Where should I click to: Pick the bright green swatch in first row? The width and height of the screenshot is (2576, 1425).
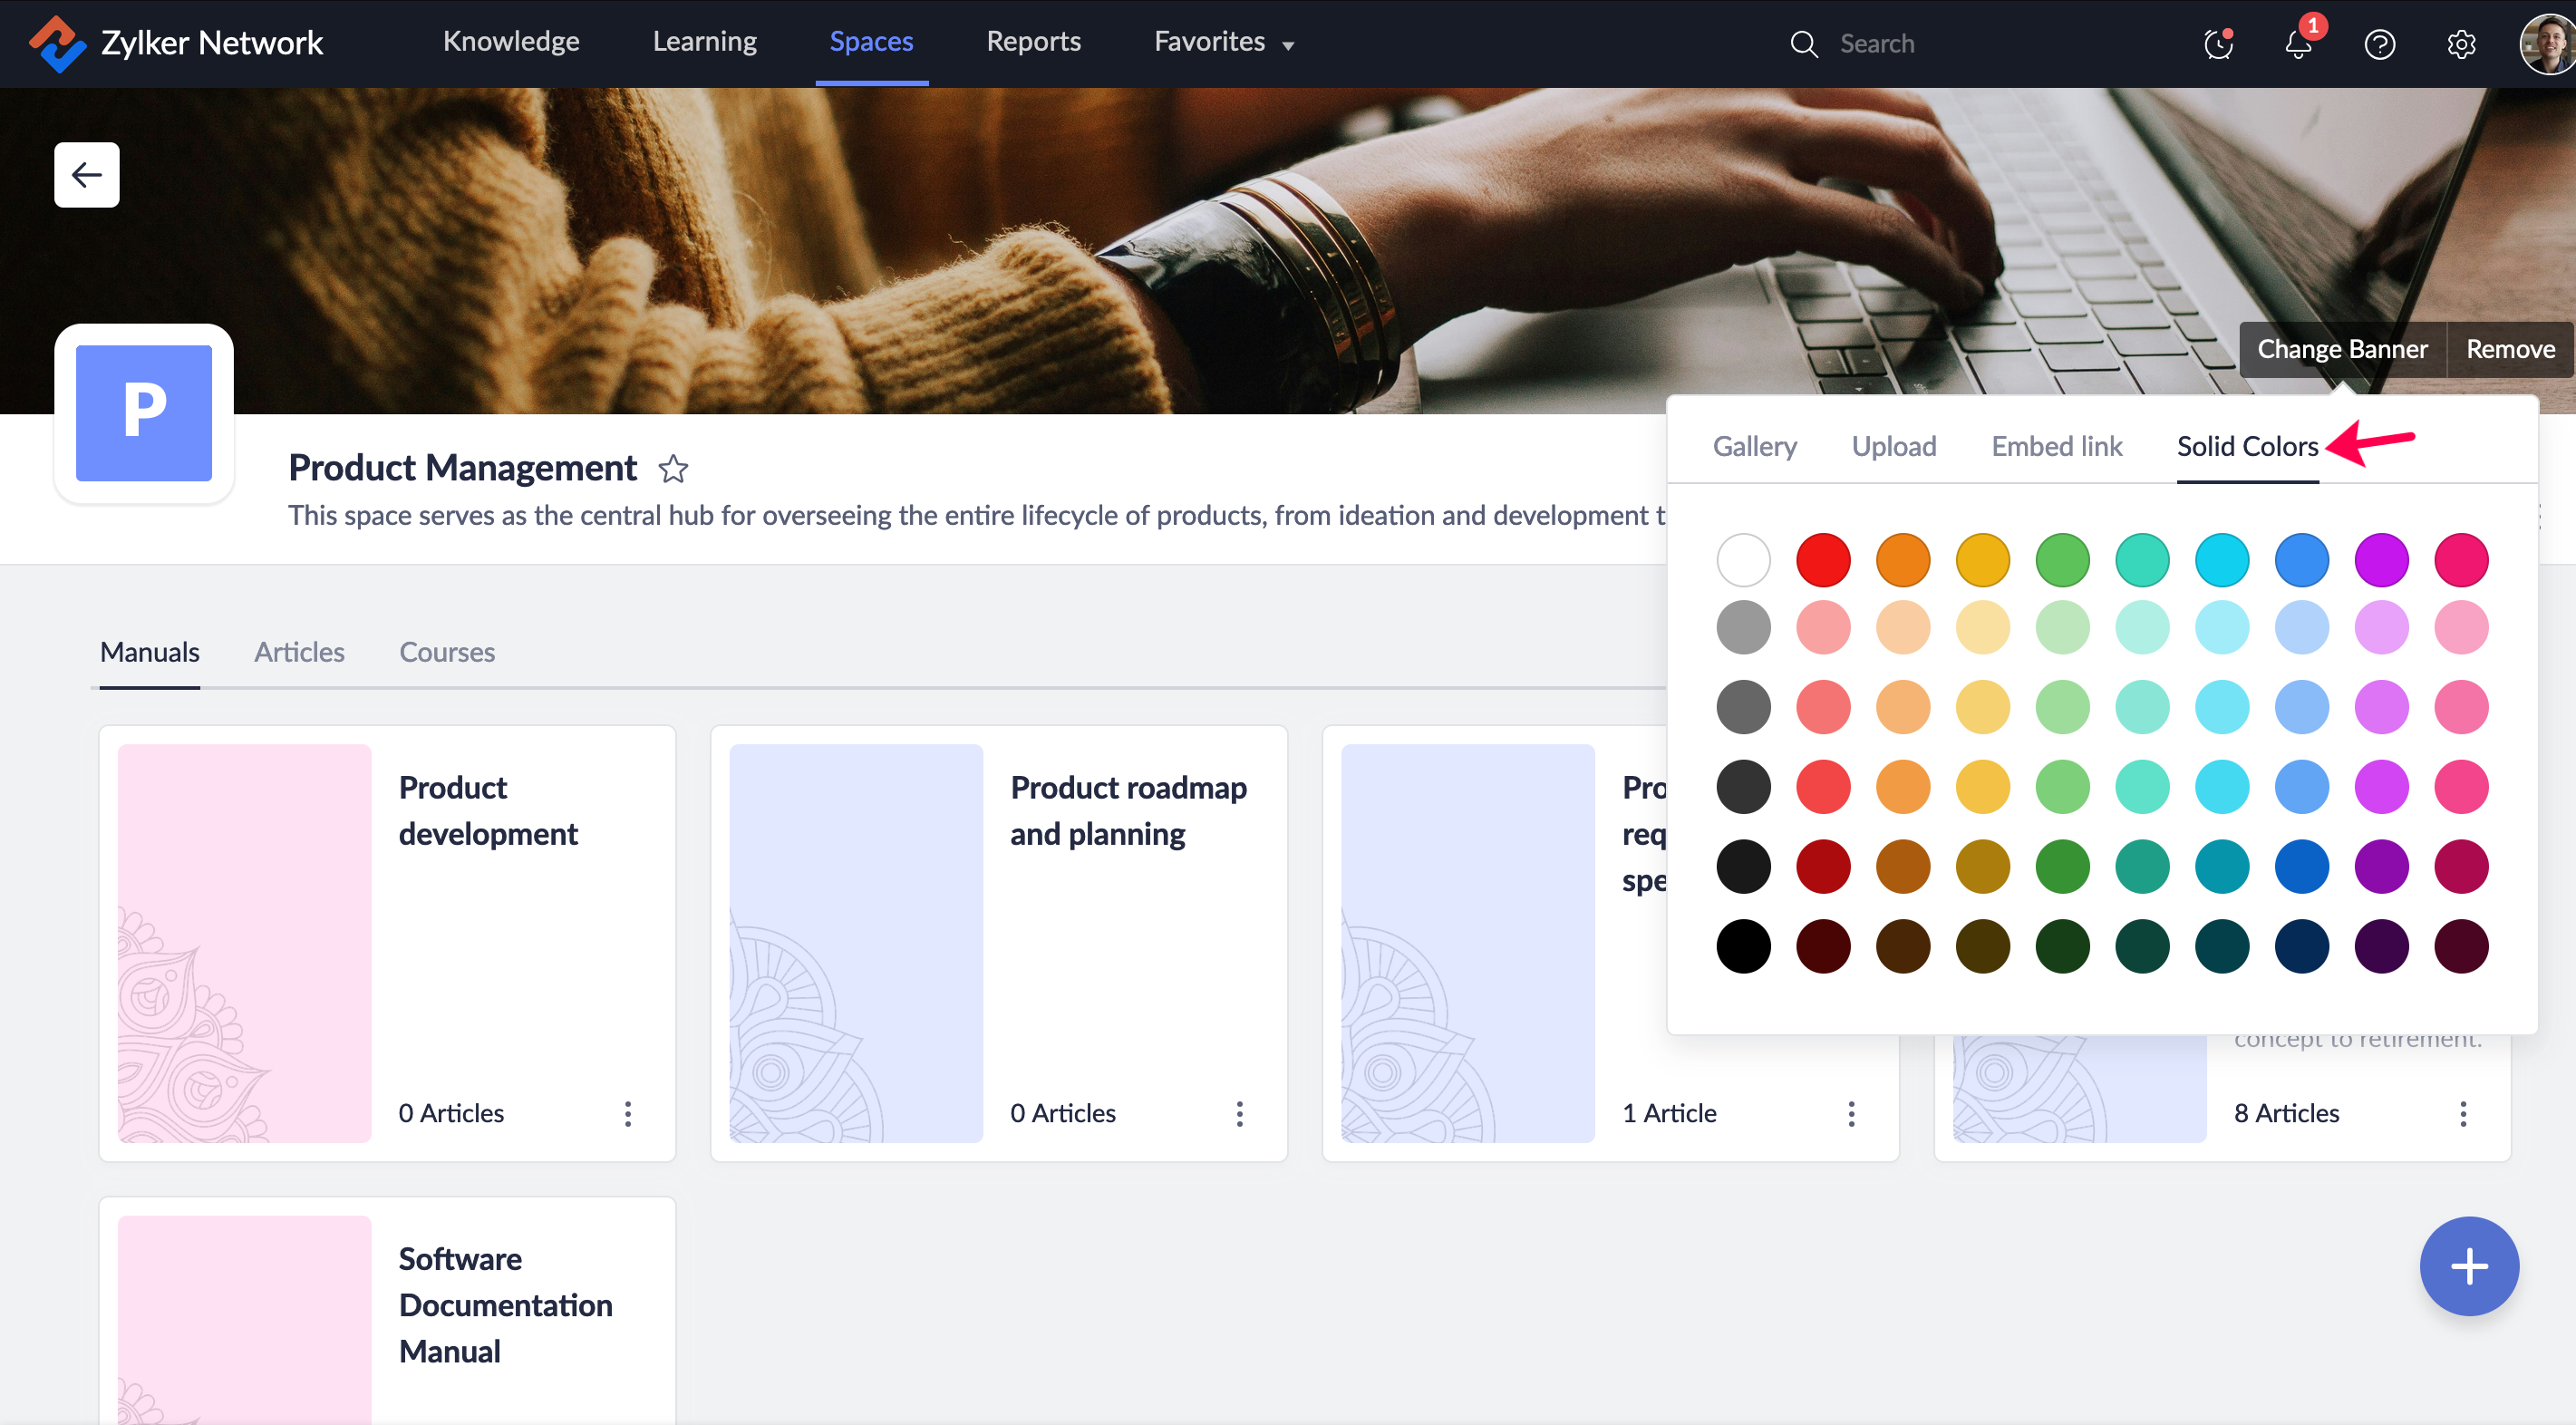pos(2062,560)
